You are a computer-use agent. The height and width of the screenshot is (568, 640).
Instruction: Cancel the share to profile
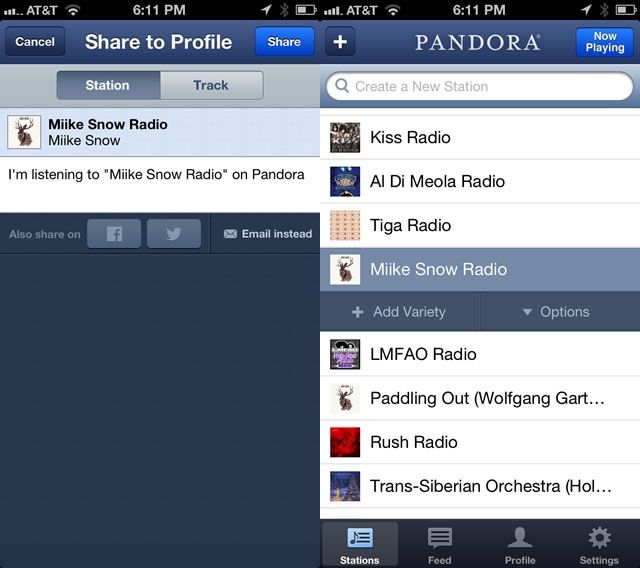[x=35, y=42]
